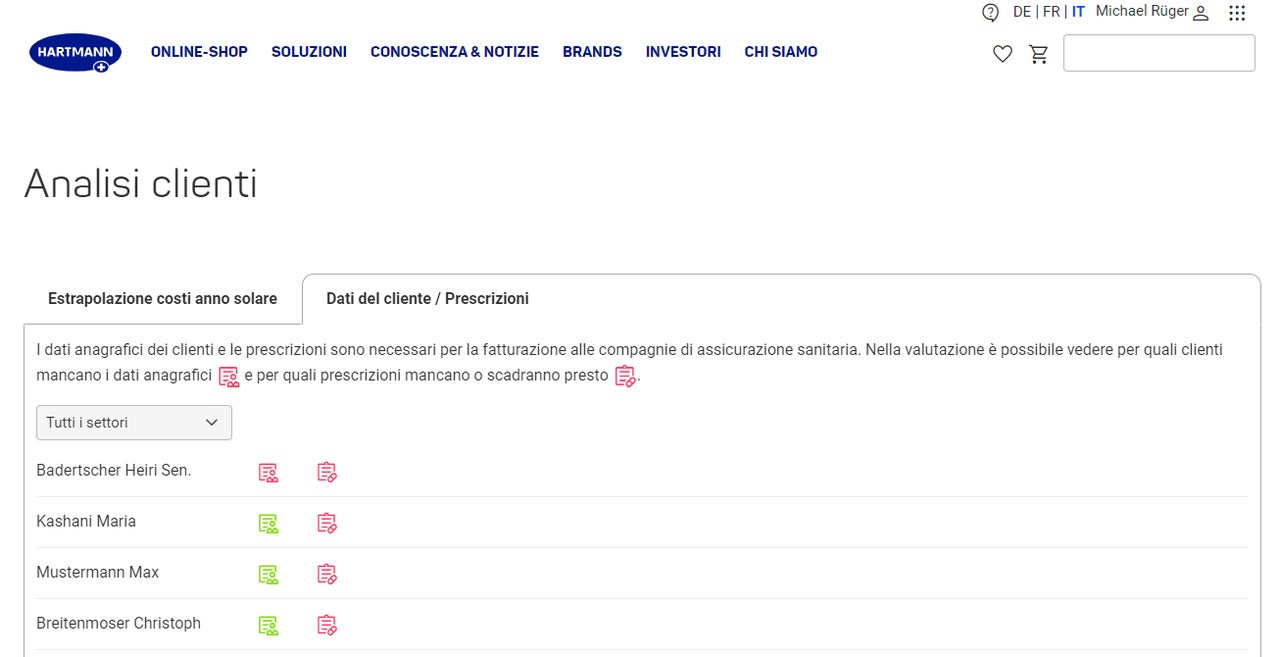Select the Dati del cliente / Prescrizioni tab
Image resolution: width=1280 pixels, height=657 pixels.
click(x=428, y=298)
